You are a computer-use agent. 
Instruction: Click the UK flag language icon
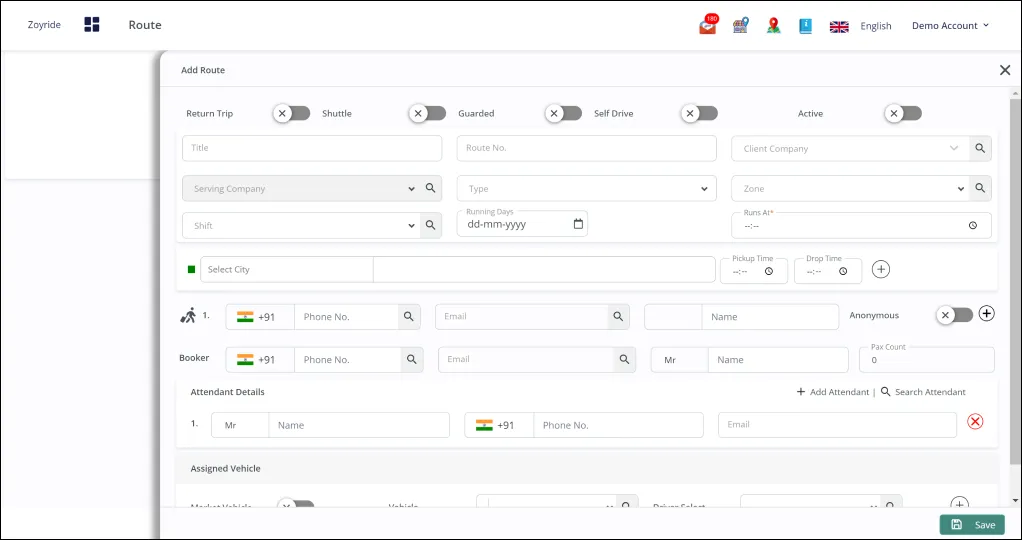click(x=839, y=26)
